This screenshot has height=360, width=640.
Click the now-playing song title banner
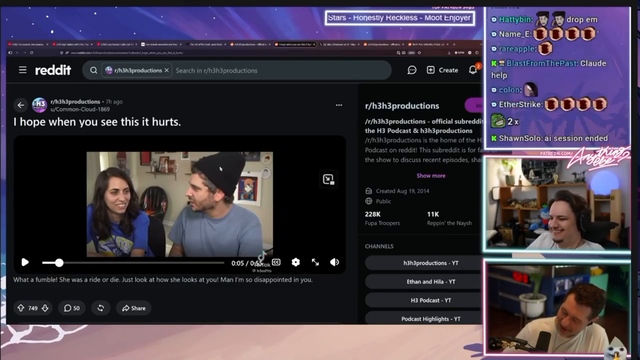[x=400, y=18]
